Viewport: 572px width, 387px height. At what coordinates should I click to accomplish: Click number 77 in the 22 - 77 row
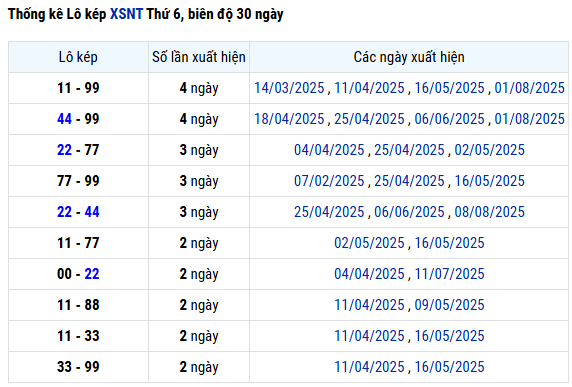[x=92, y=150]
